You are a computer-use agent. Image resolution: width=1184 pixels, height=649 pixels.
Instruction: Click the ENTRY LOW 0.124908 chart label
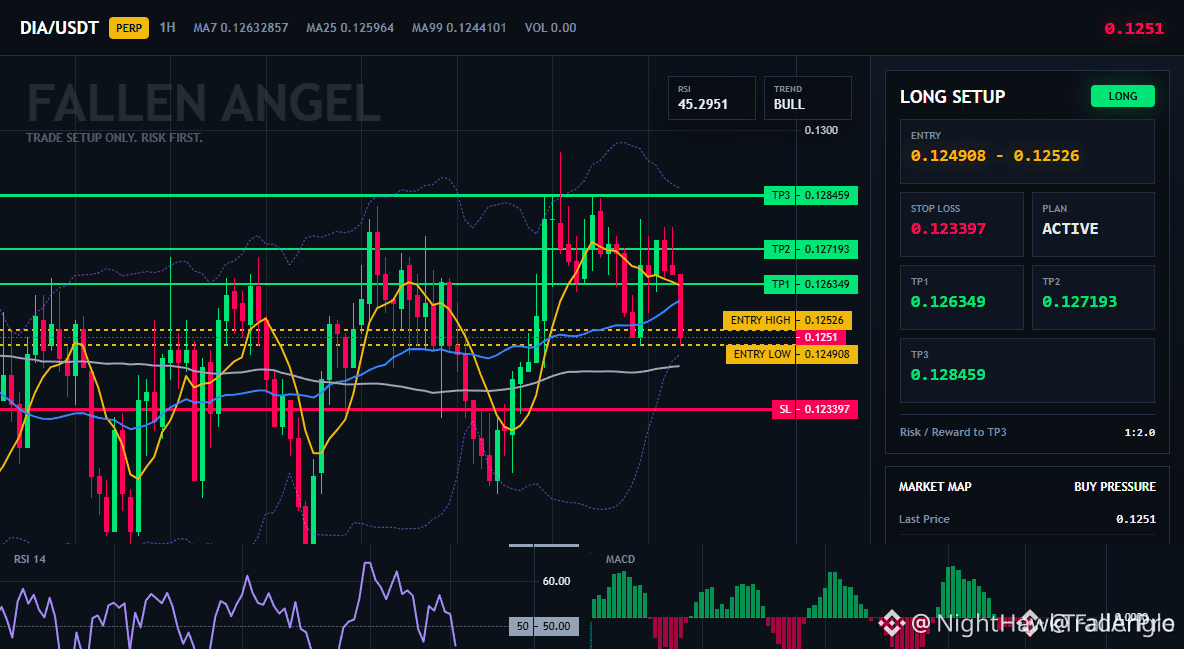coord(791,354)
